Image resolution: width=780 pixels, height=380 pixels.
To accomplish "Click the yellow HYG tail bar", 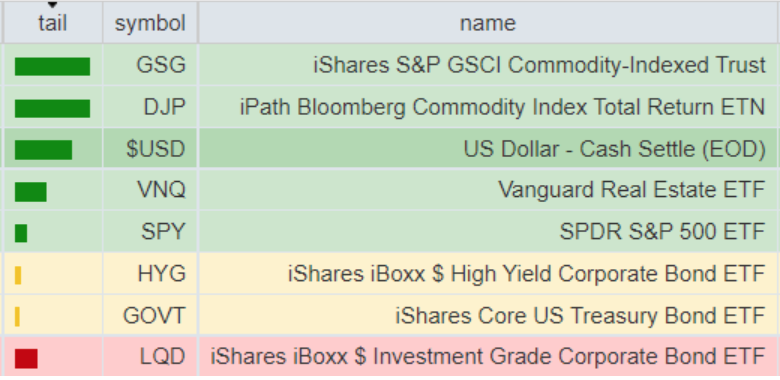I will coord(18,275).
